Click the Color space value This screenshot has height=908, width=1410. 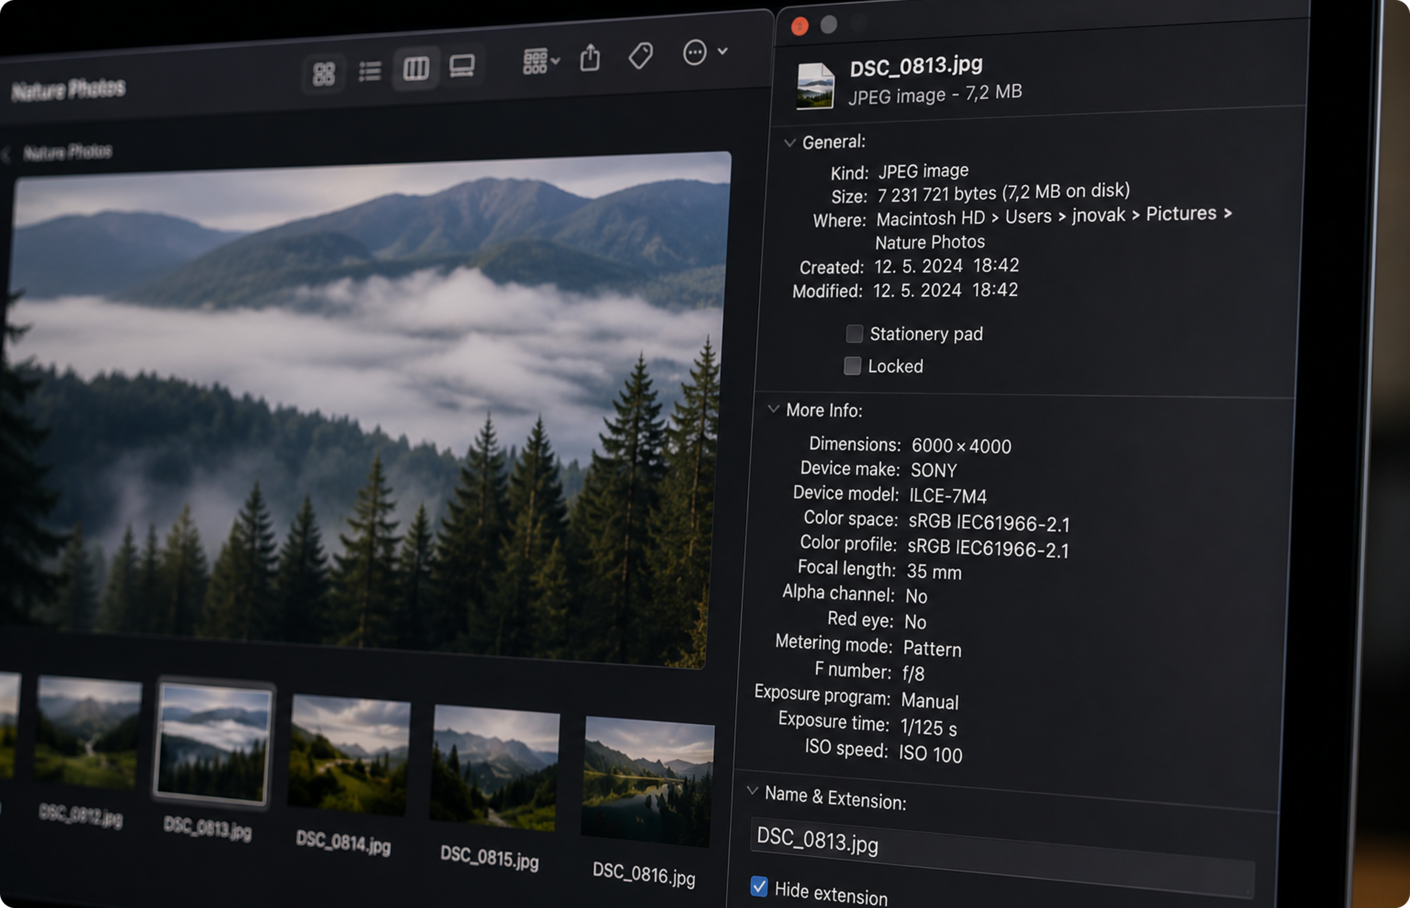tap(989, 523)
